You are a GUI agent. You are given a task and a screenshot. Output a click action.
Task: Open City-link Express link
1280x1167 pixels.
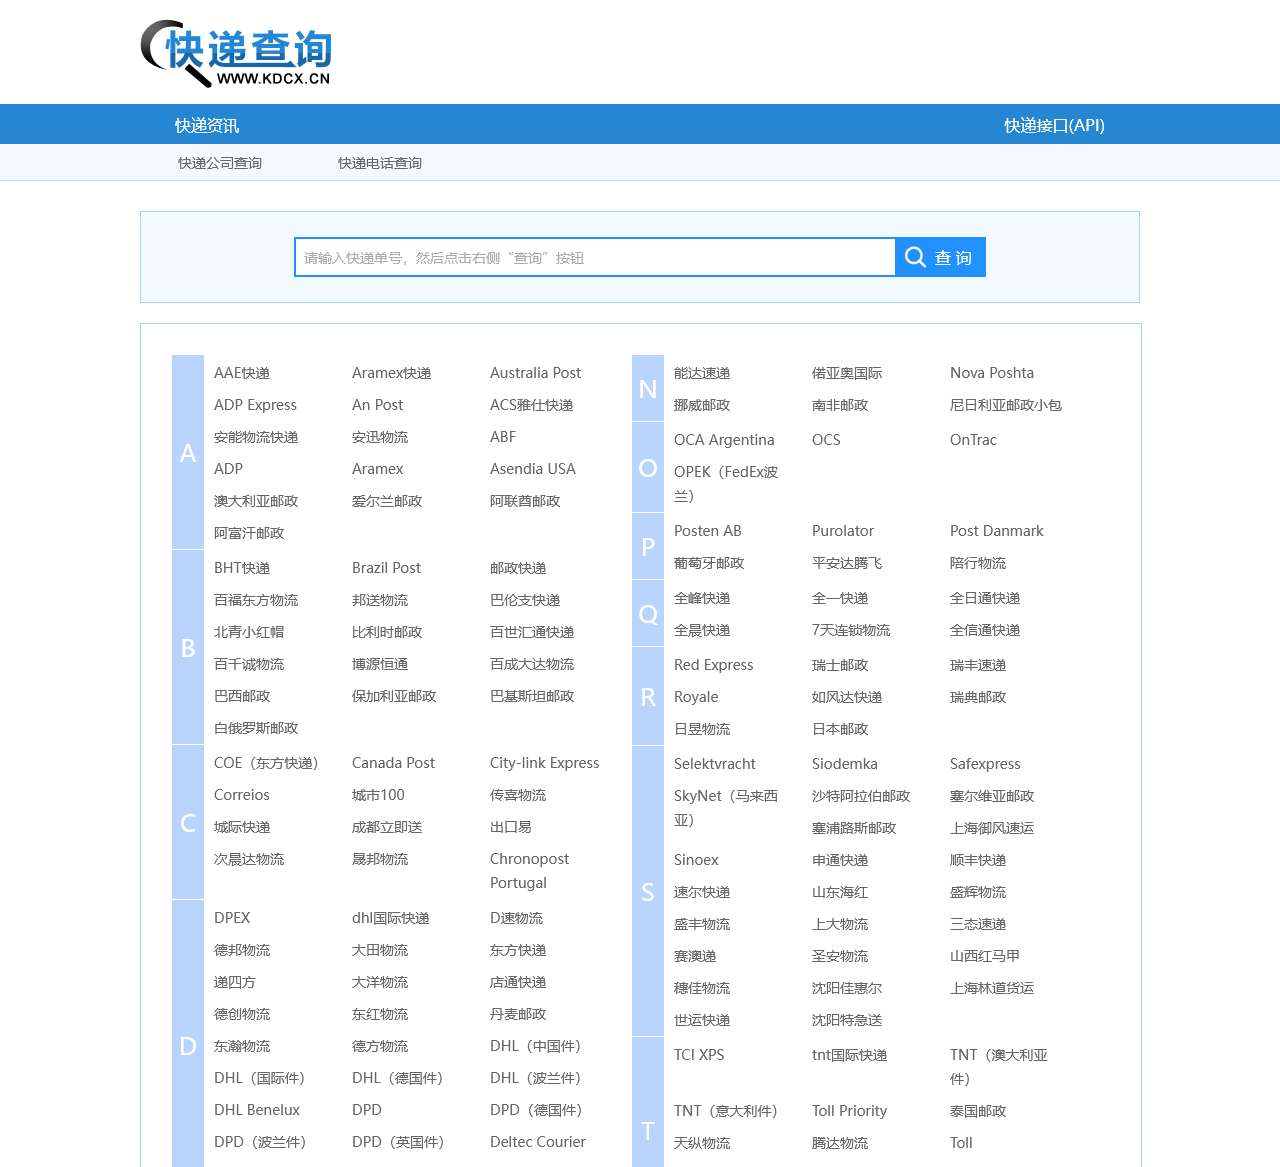tap(544, 763)
